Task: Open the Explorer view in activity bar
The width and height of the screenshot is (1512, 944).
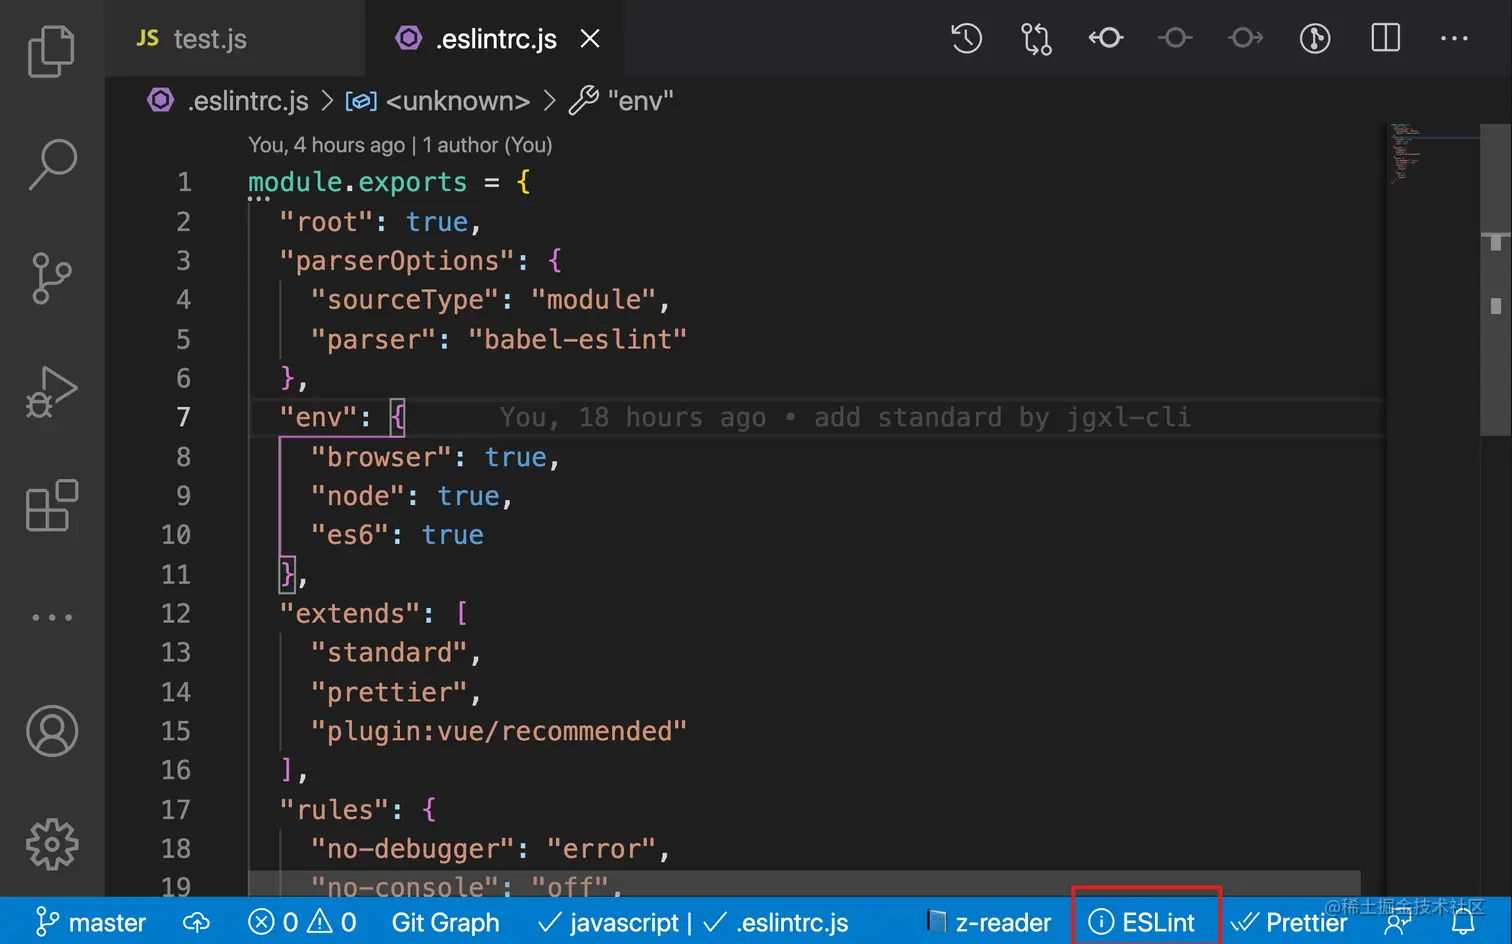Action: [x=51, y=51]
